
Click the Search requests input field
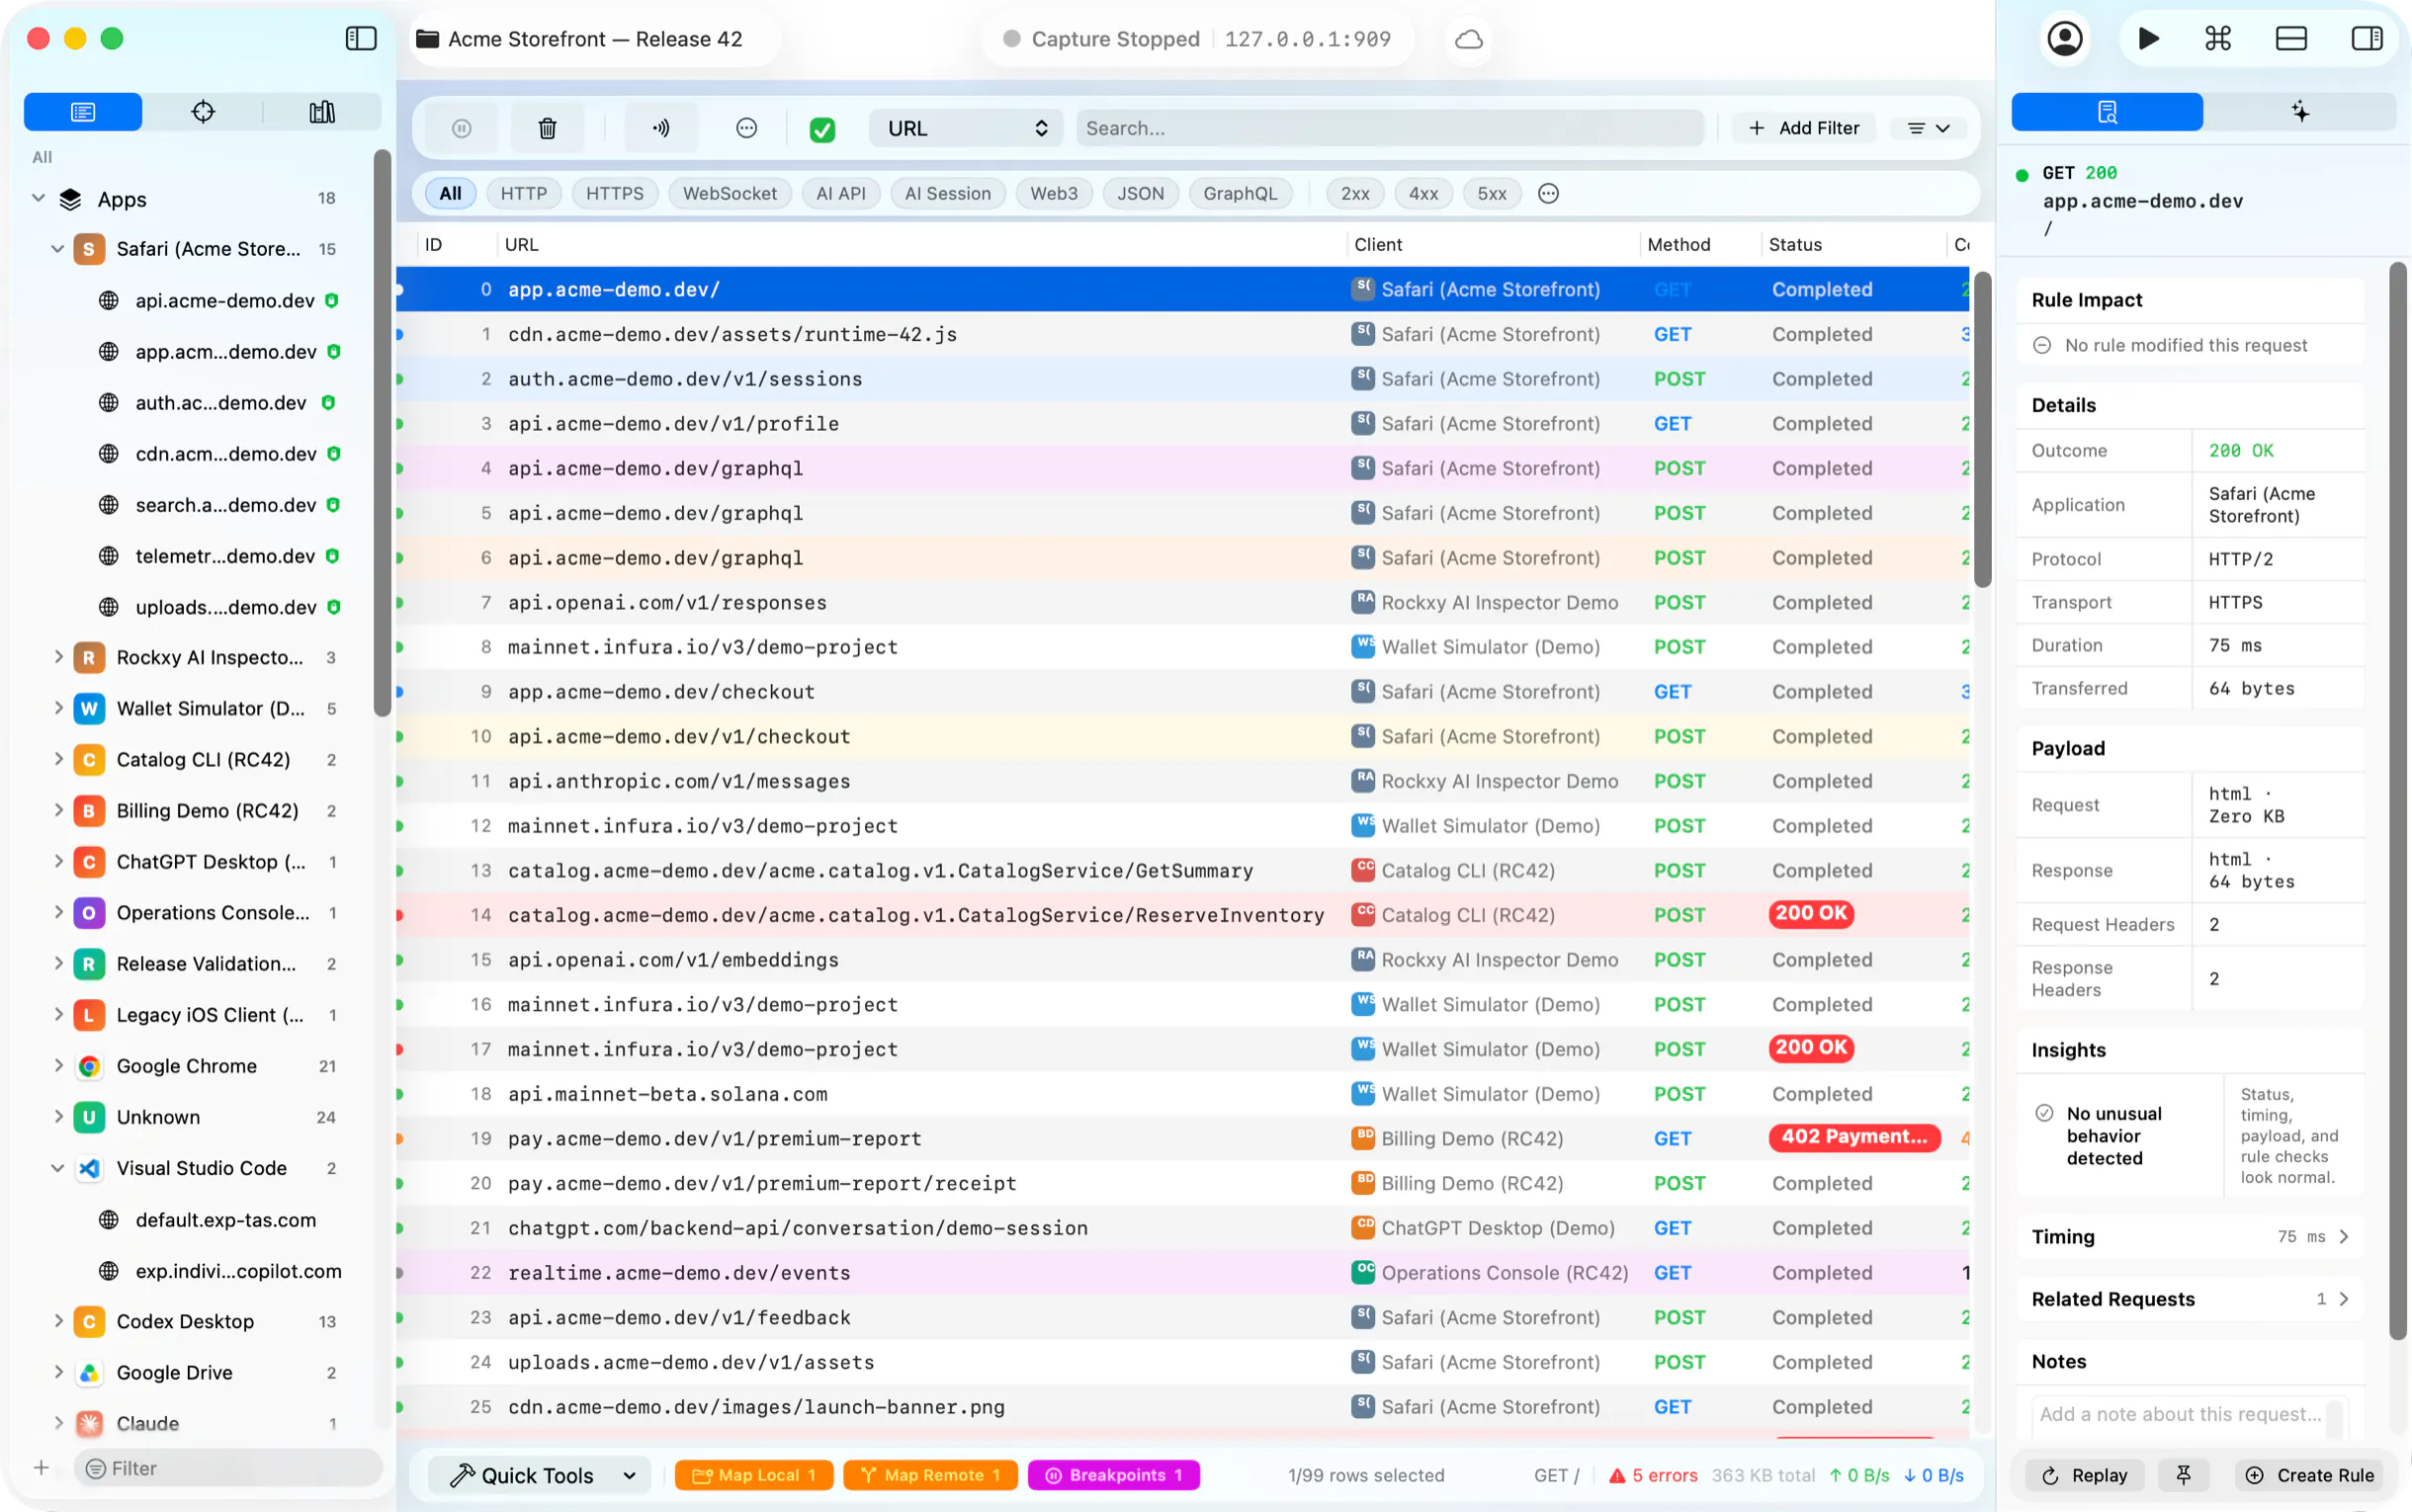(x=1390, y=128)
